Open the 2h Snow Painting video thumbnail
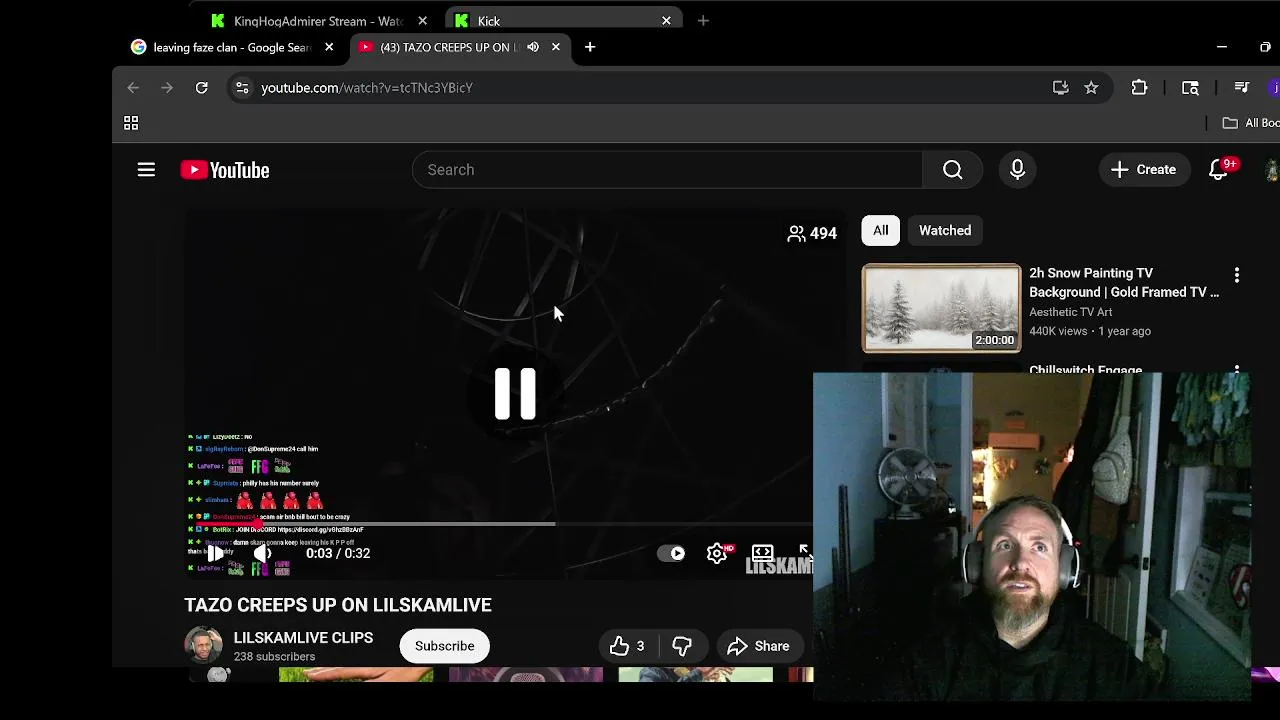Viewport: 1280px width, 720px height. pyautogui.click(x=941, y=308)
